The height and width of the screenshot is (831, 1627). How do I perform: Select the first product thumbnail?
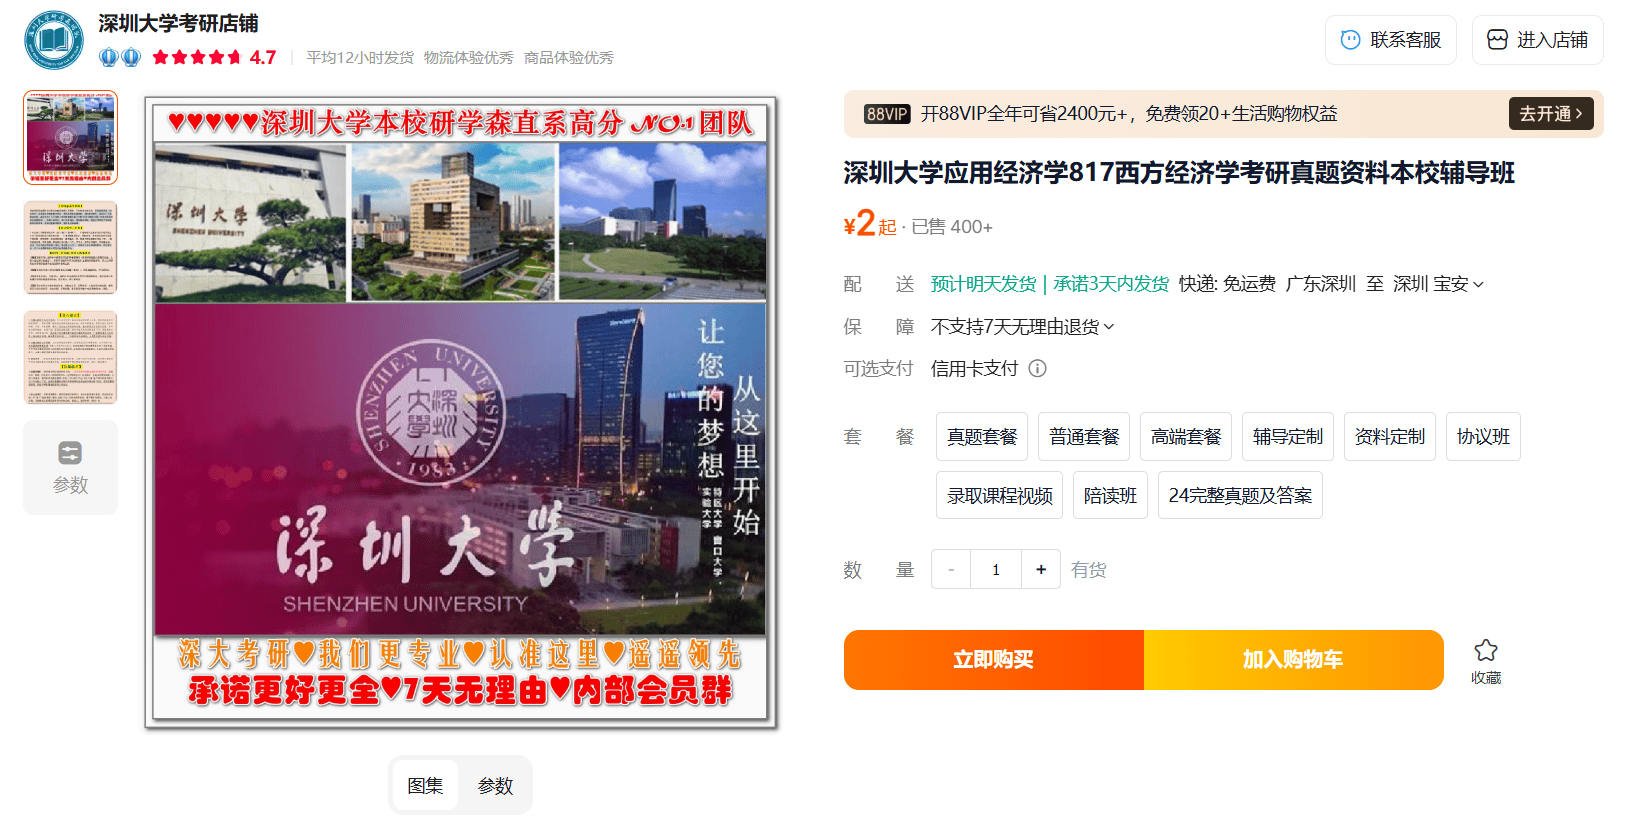coord(70,138)
